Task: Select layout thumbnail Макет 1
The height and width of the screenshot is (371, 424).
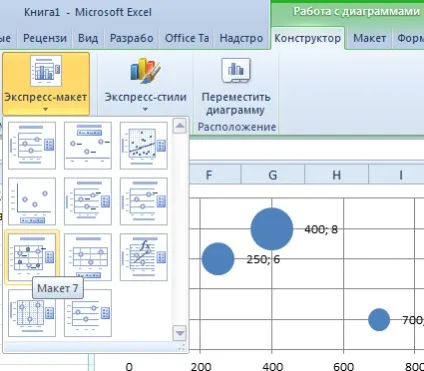Action: [32, 145]
